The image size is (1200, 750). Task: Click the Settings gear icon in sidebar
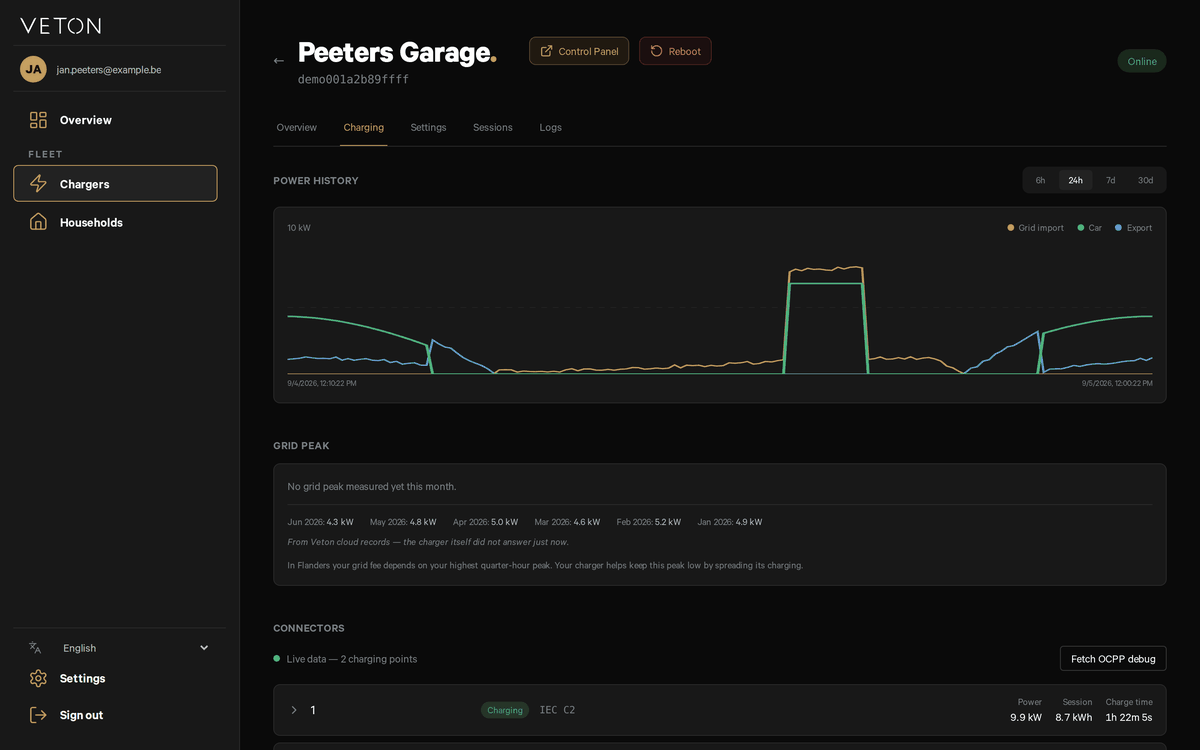(x=38, y=678)
